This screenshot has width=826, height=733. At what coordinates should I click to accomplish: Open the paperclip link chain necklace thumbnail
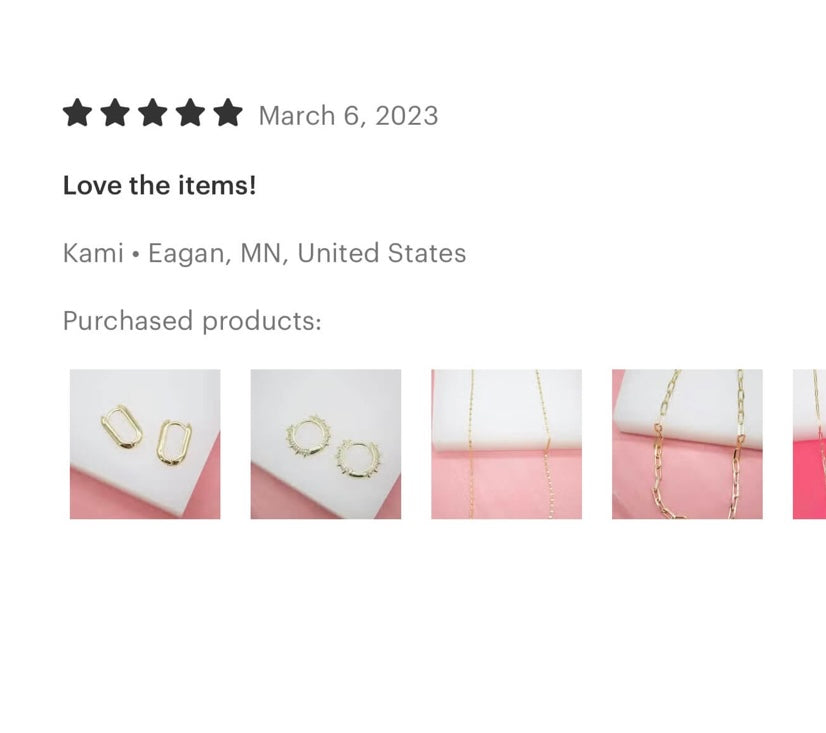(x=687, y=444)
